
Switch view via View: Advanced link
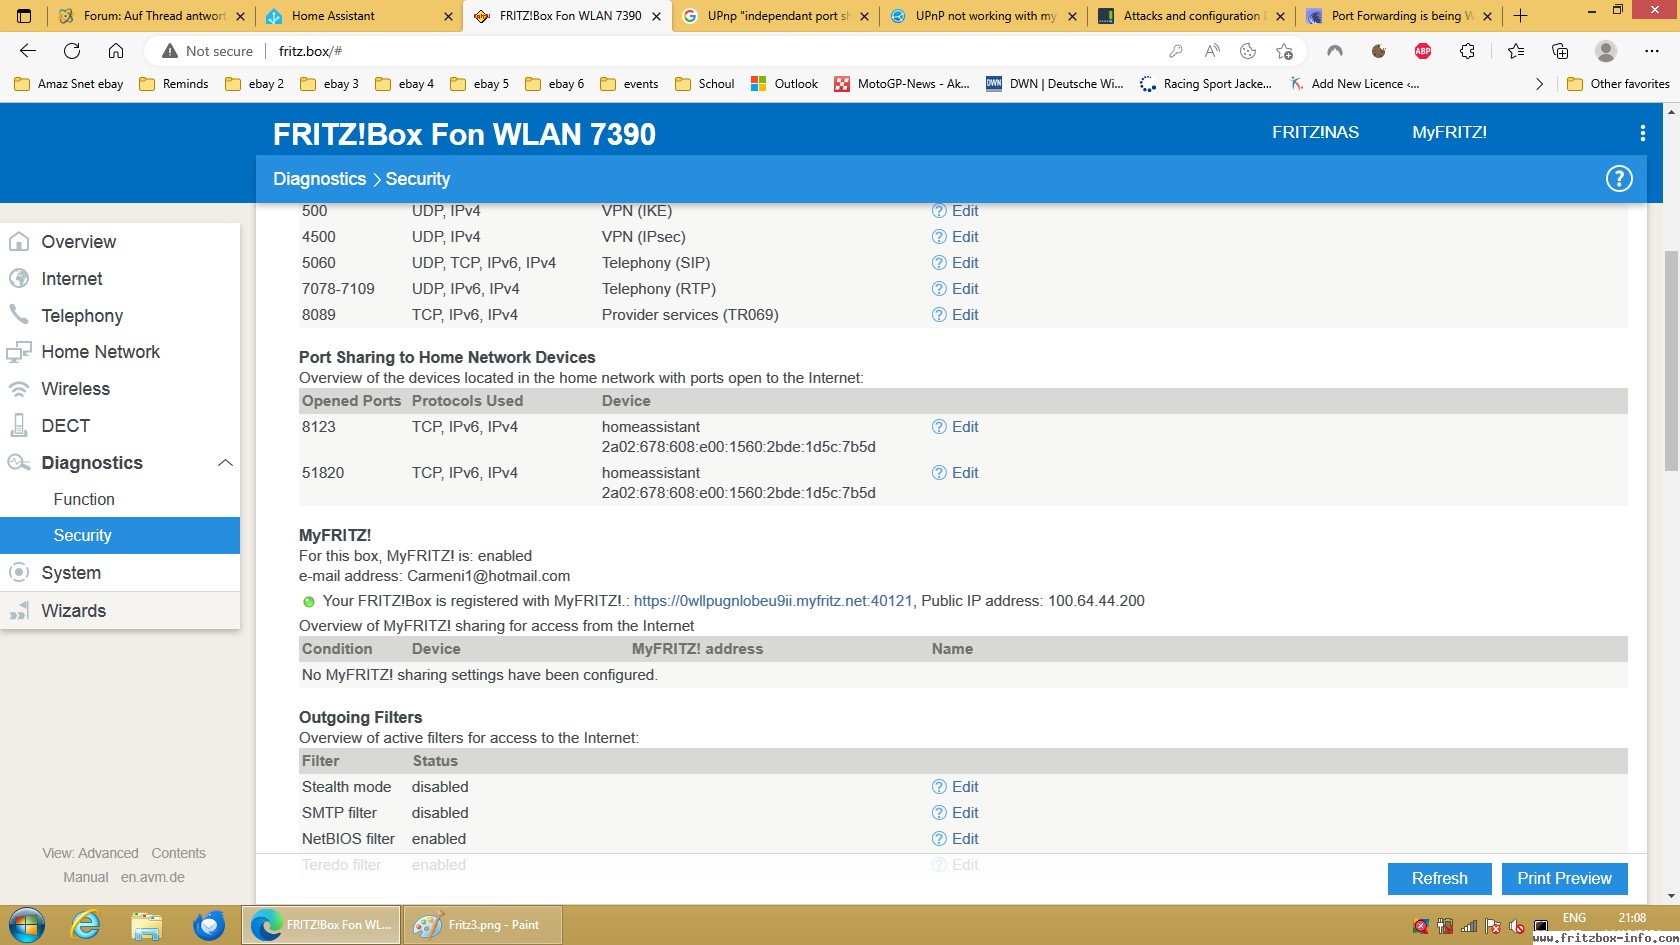pos(90,853)
